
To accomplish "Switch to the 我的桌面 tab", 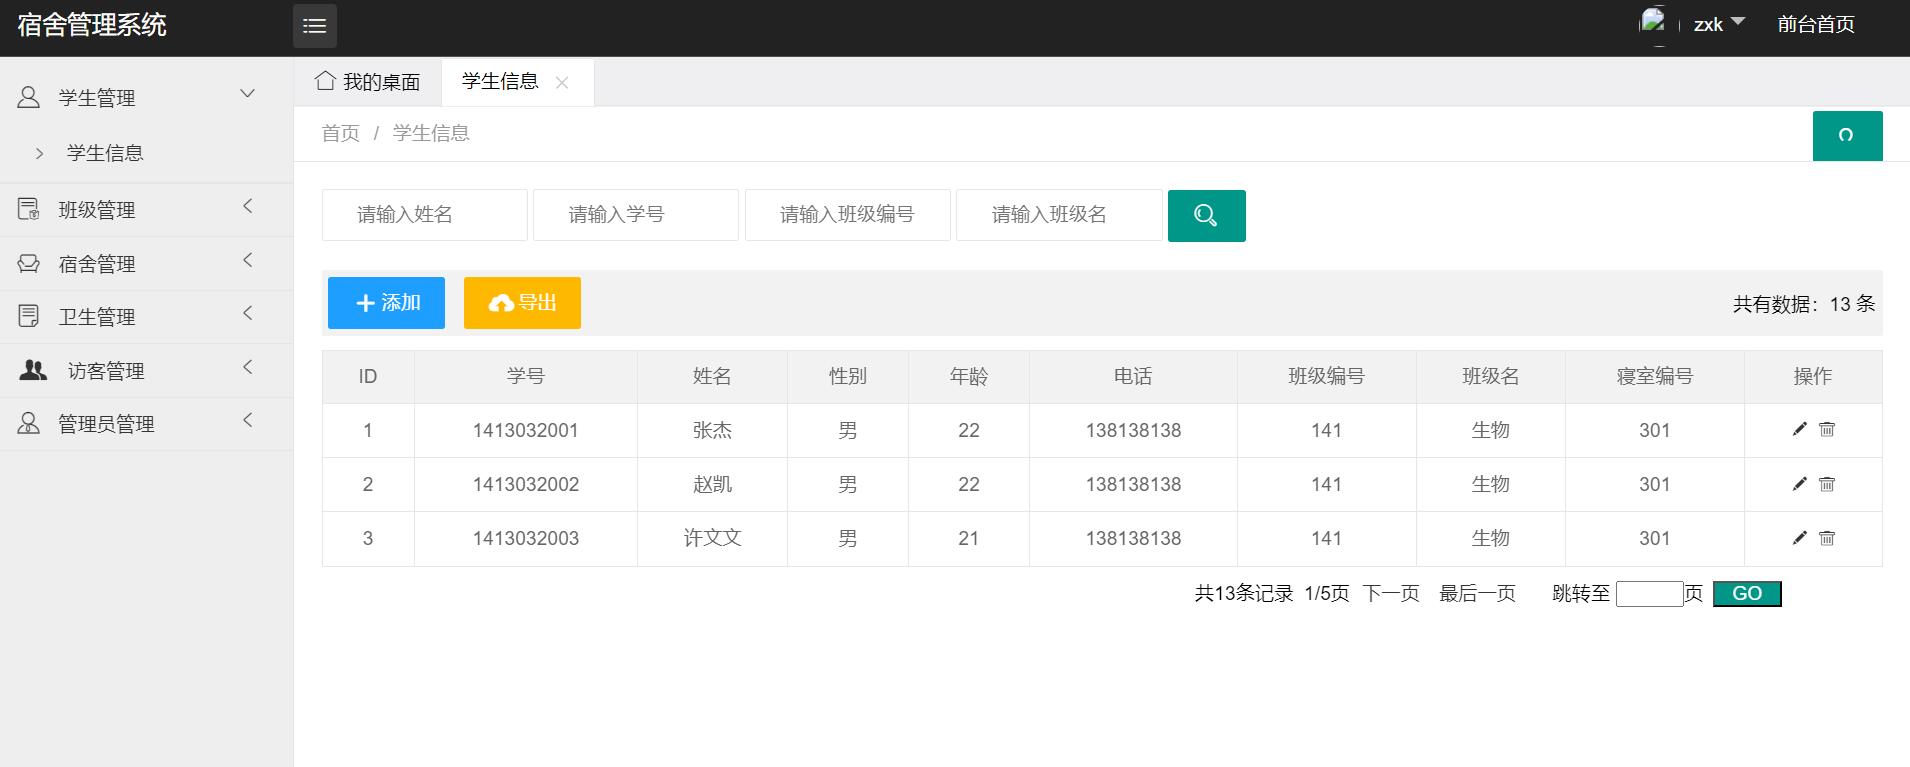I will [368, 82].
